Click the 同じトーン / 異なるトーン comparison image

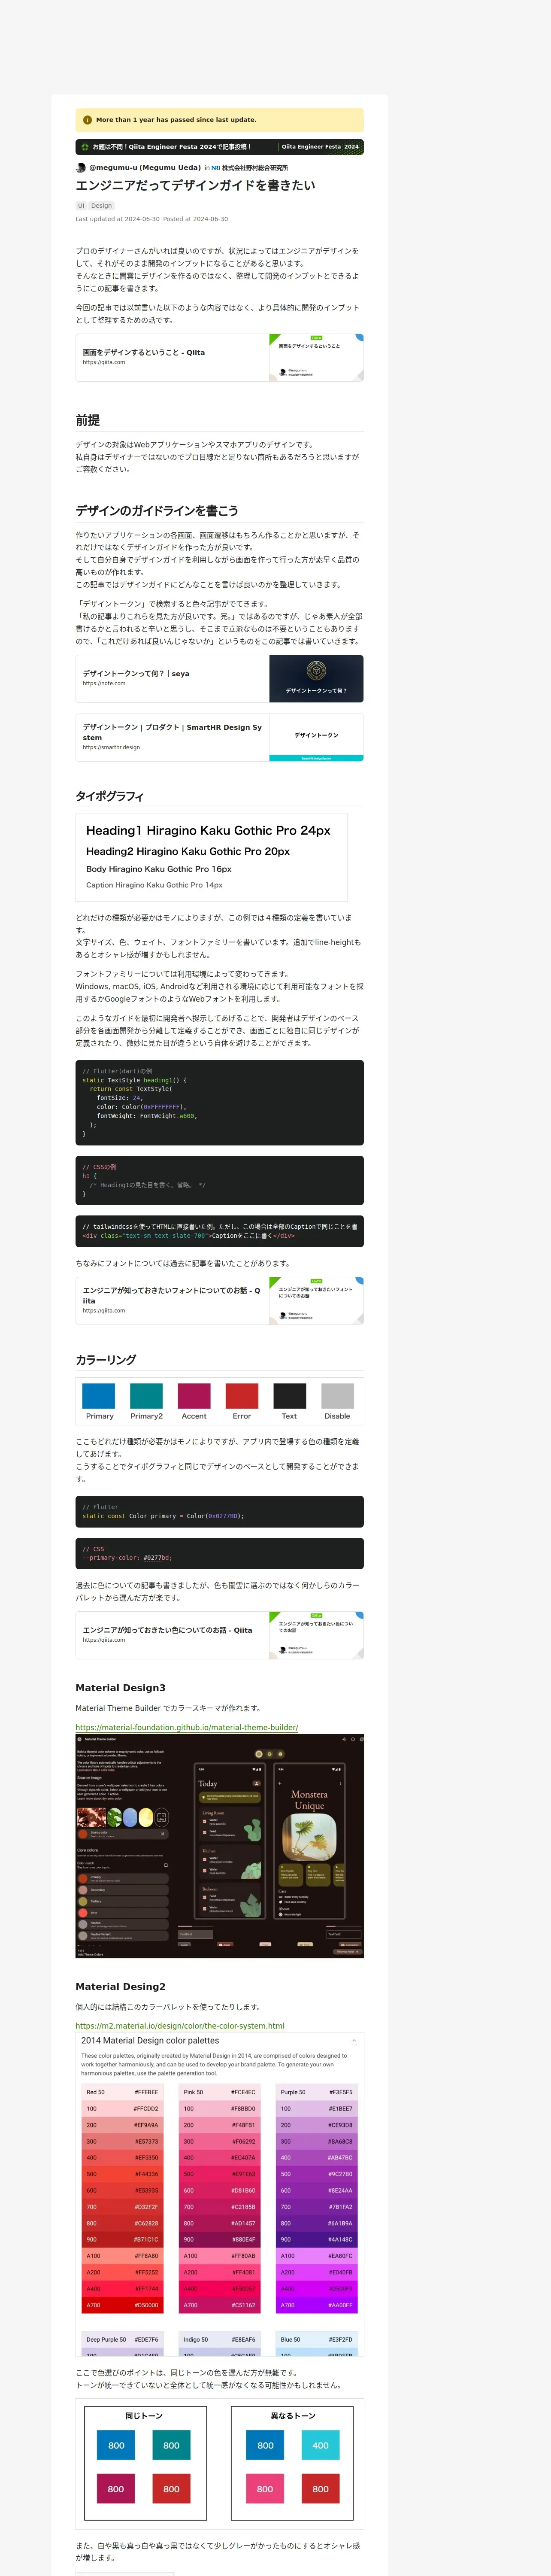pyautogui.click(x=220, y=2464)
